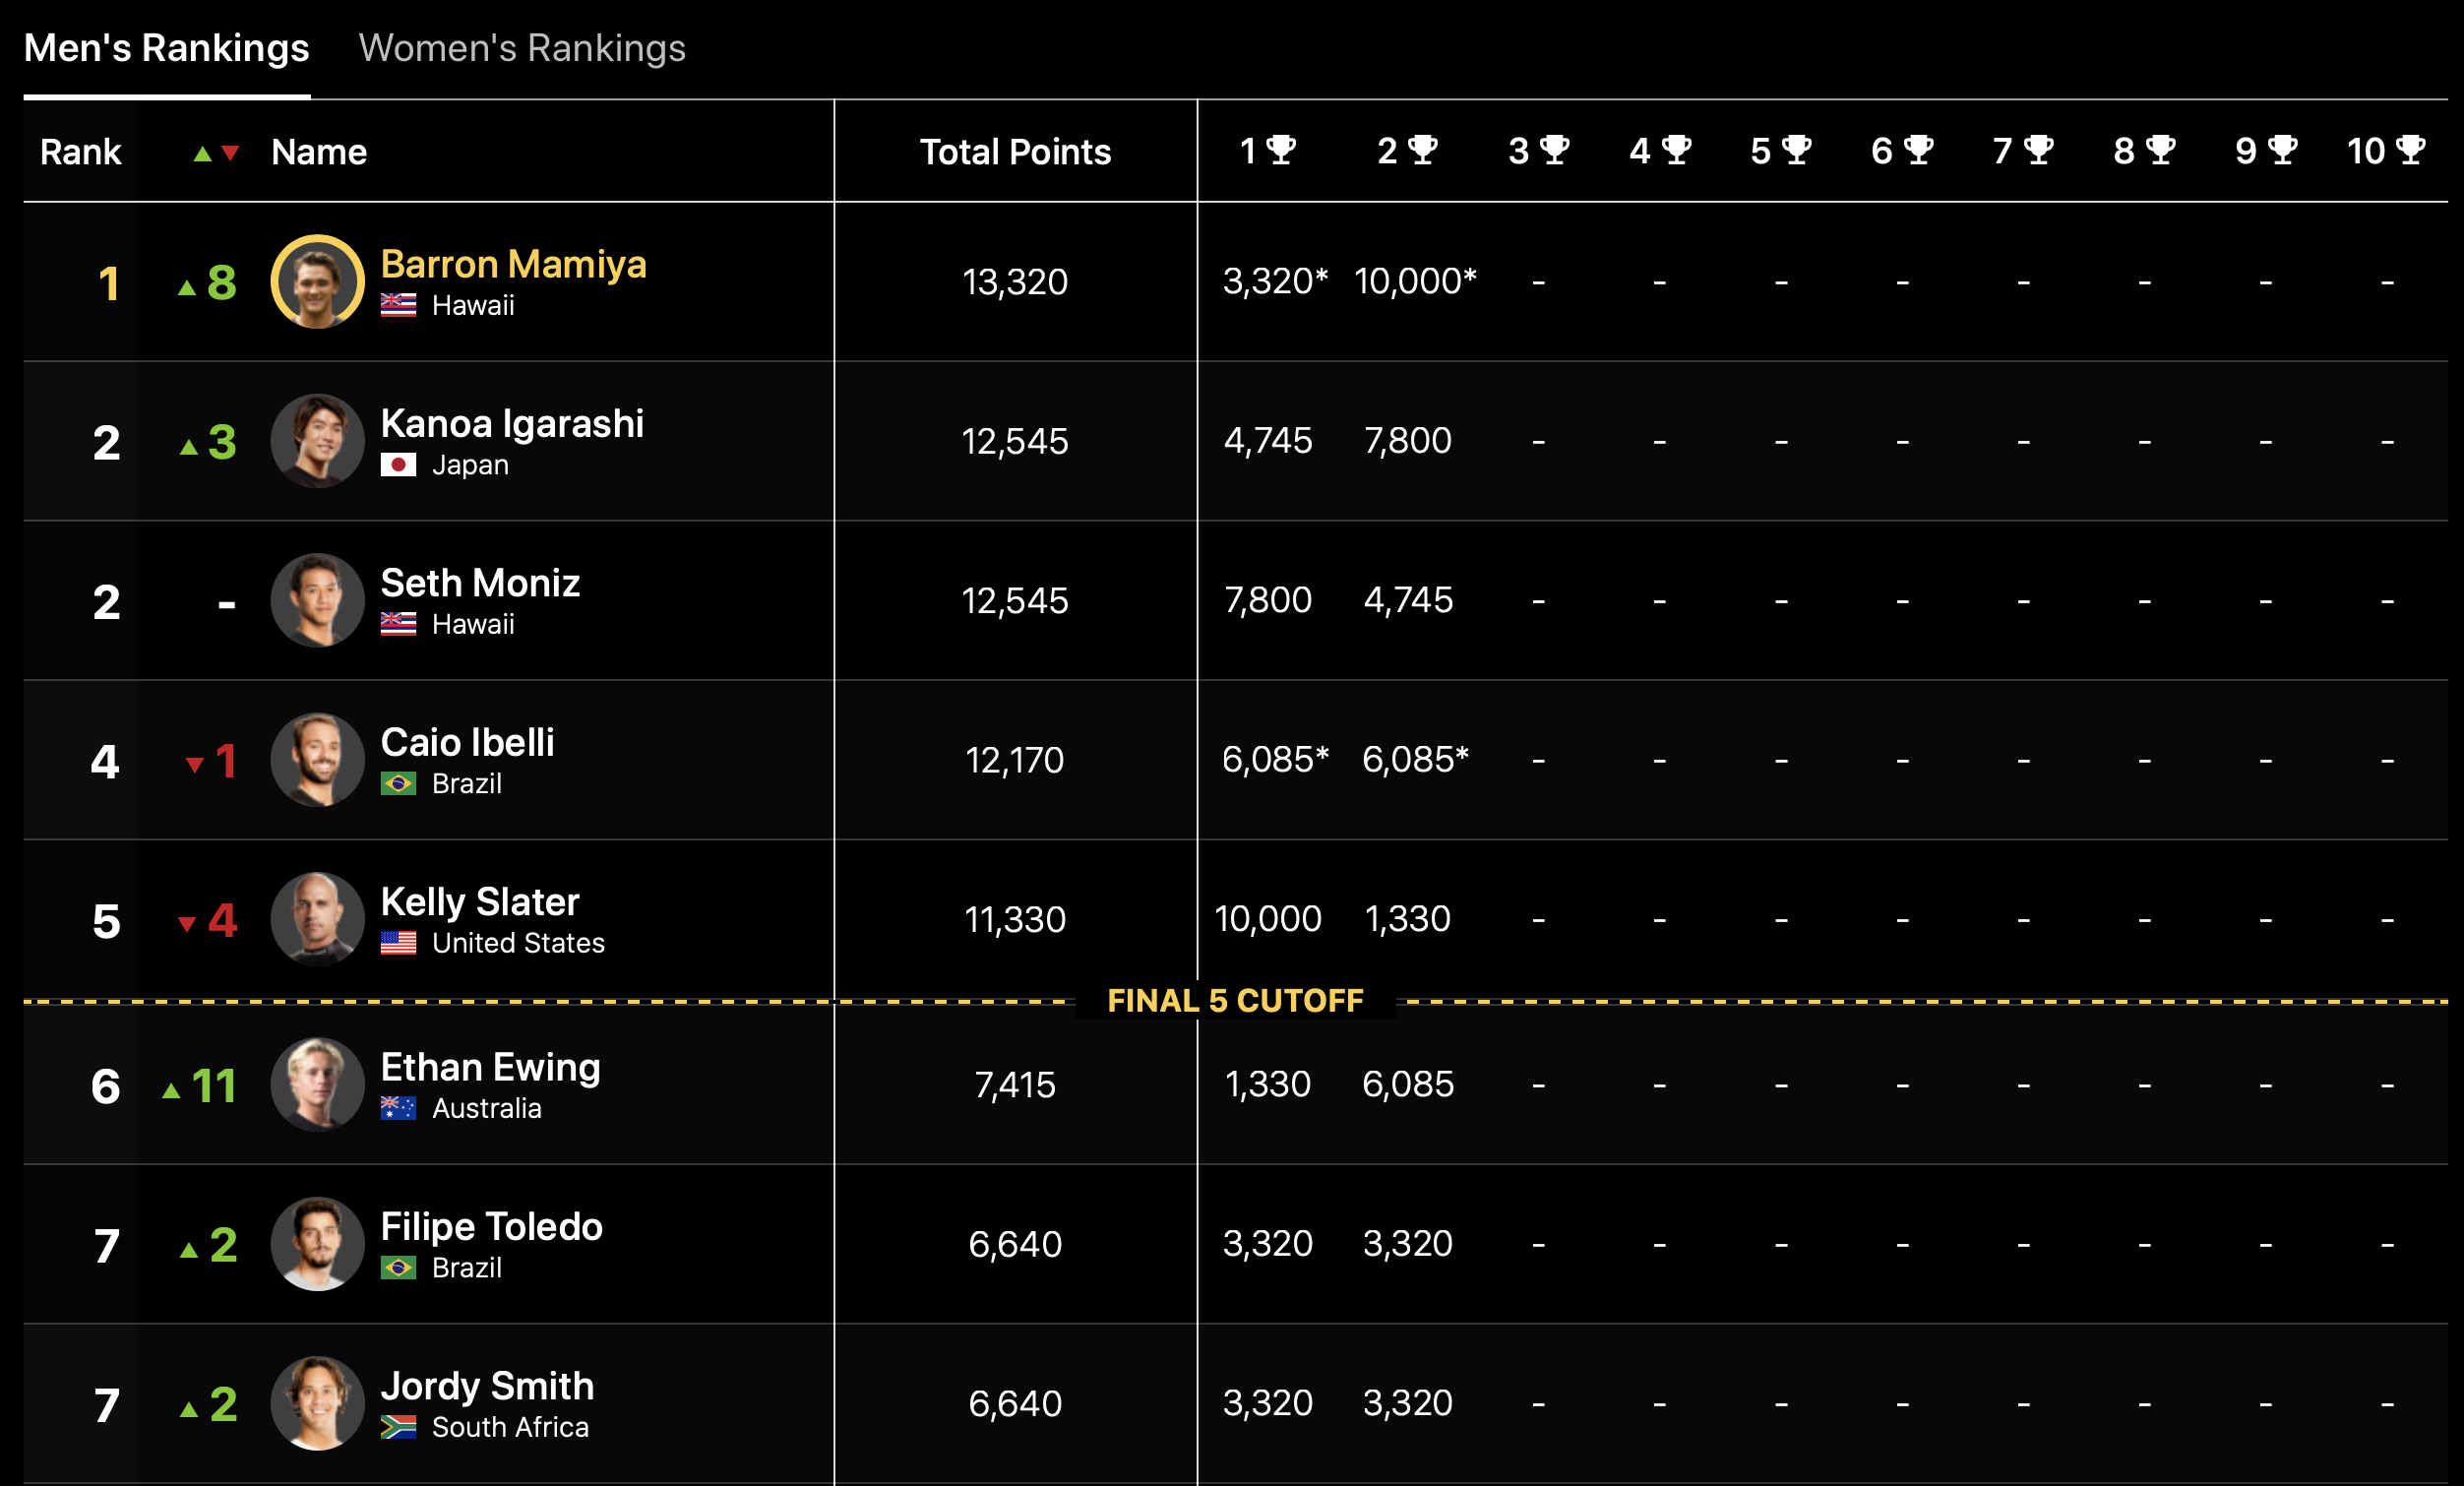Open Barron Mamiya's profile link
Image resolution: width=2464 pixels, height=1486 pixels.
(513, 264)
